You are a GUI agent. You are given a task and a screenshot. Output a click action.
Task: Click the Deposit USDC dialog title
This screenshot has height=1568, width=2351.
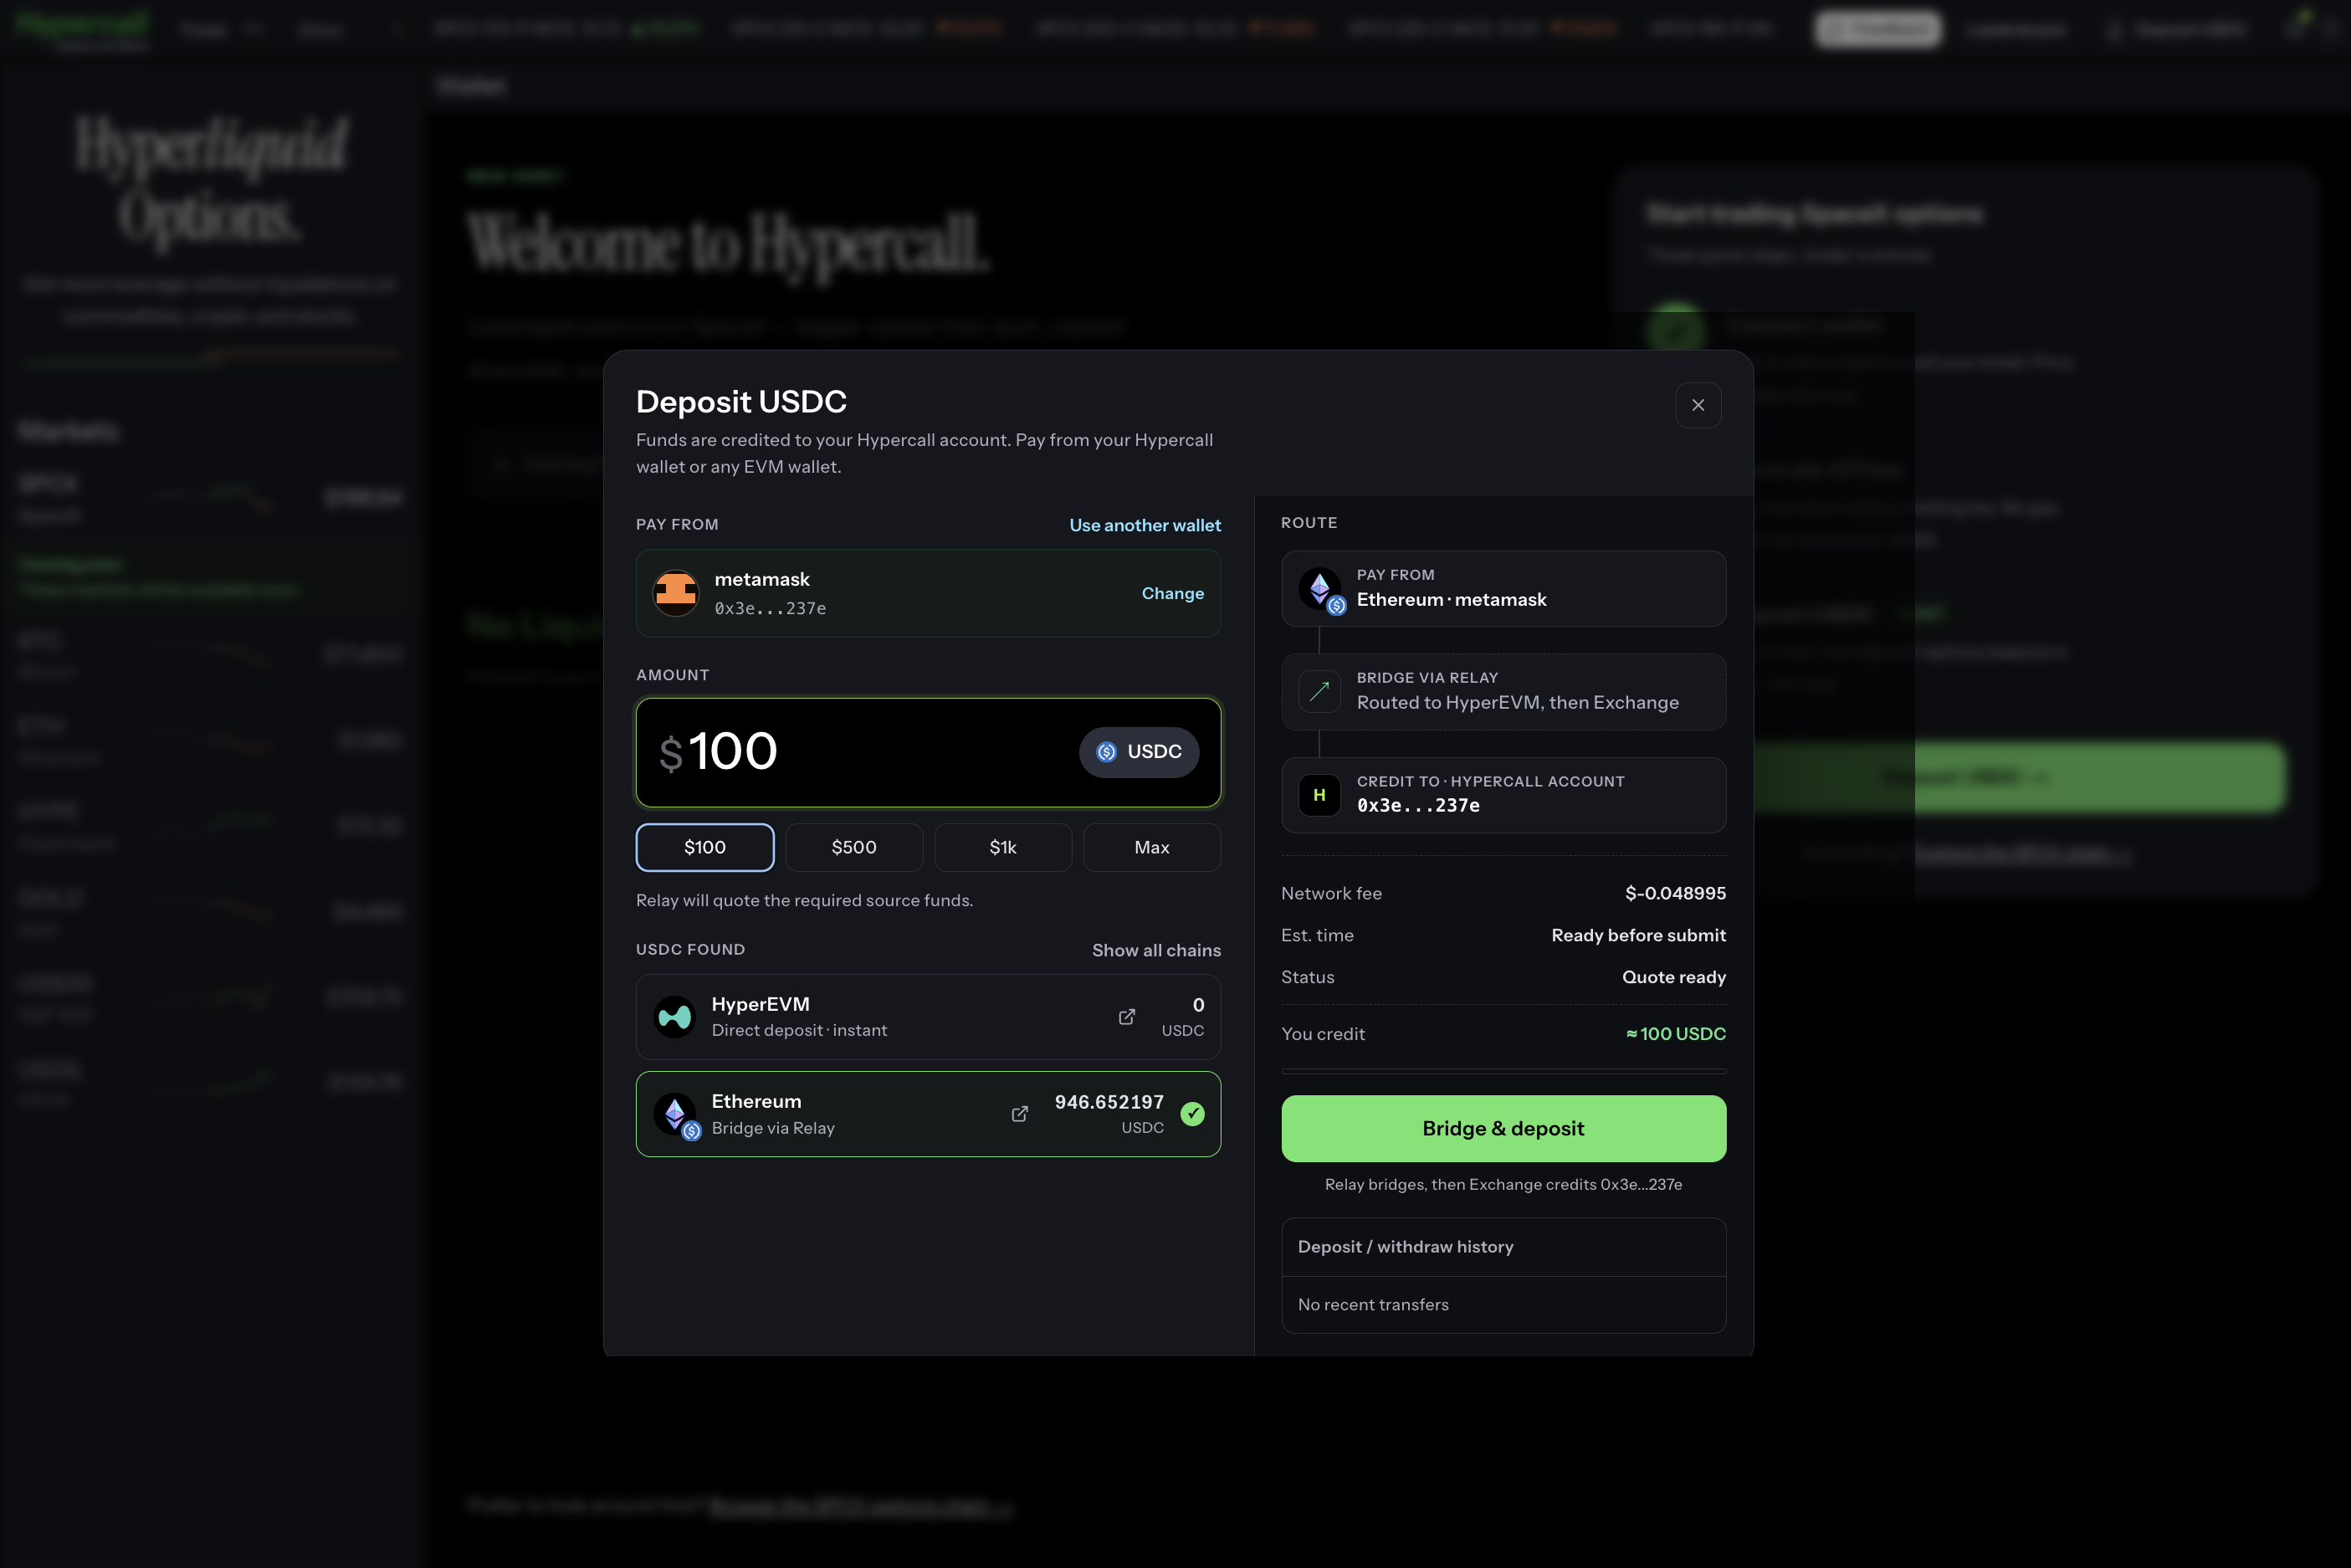pyautogui.click(x=741, y=401)
